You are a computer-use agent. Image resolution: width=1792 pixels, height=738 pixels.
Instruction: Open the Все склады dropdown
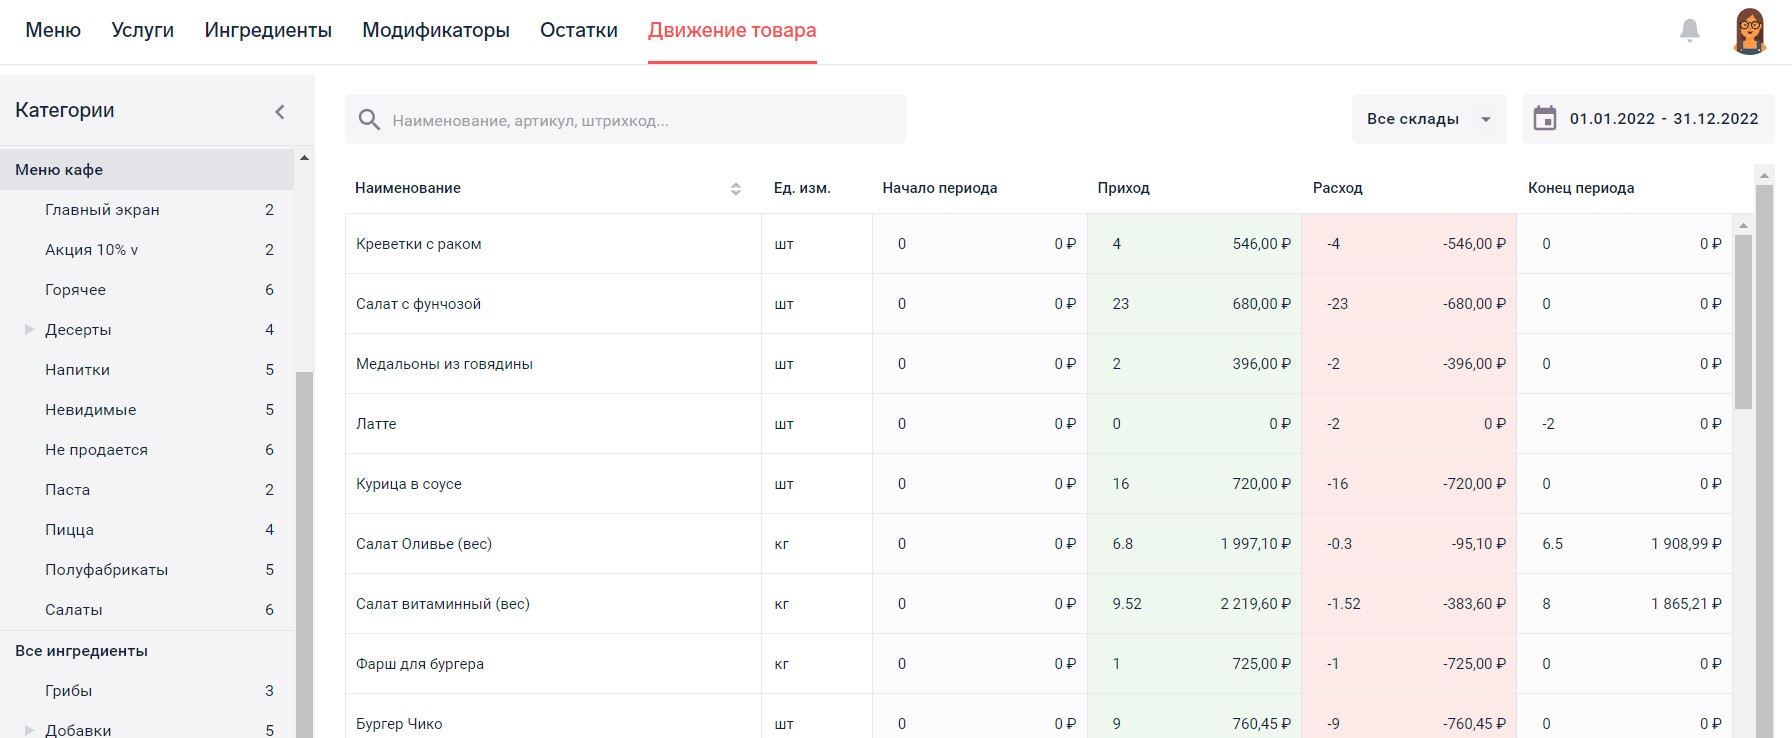pyautogui.click(x=1429, y=119)
